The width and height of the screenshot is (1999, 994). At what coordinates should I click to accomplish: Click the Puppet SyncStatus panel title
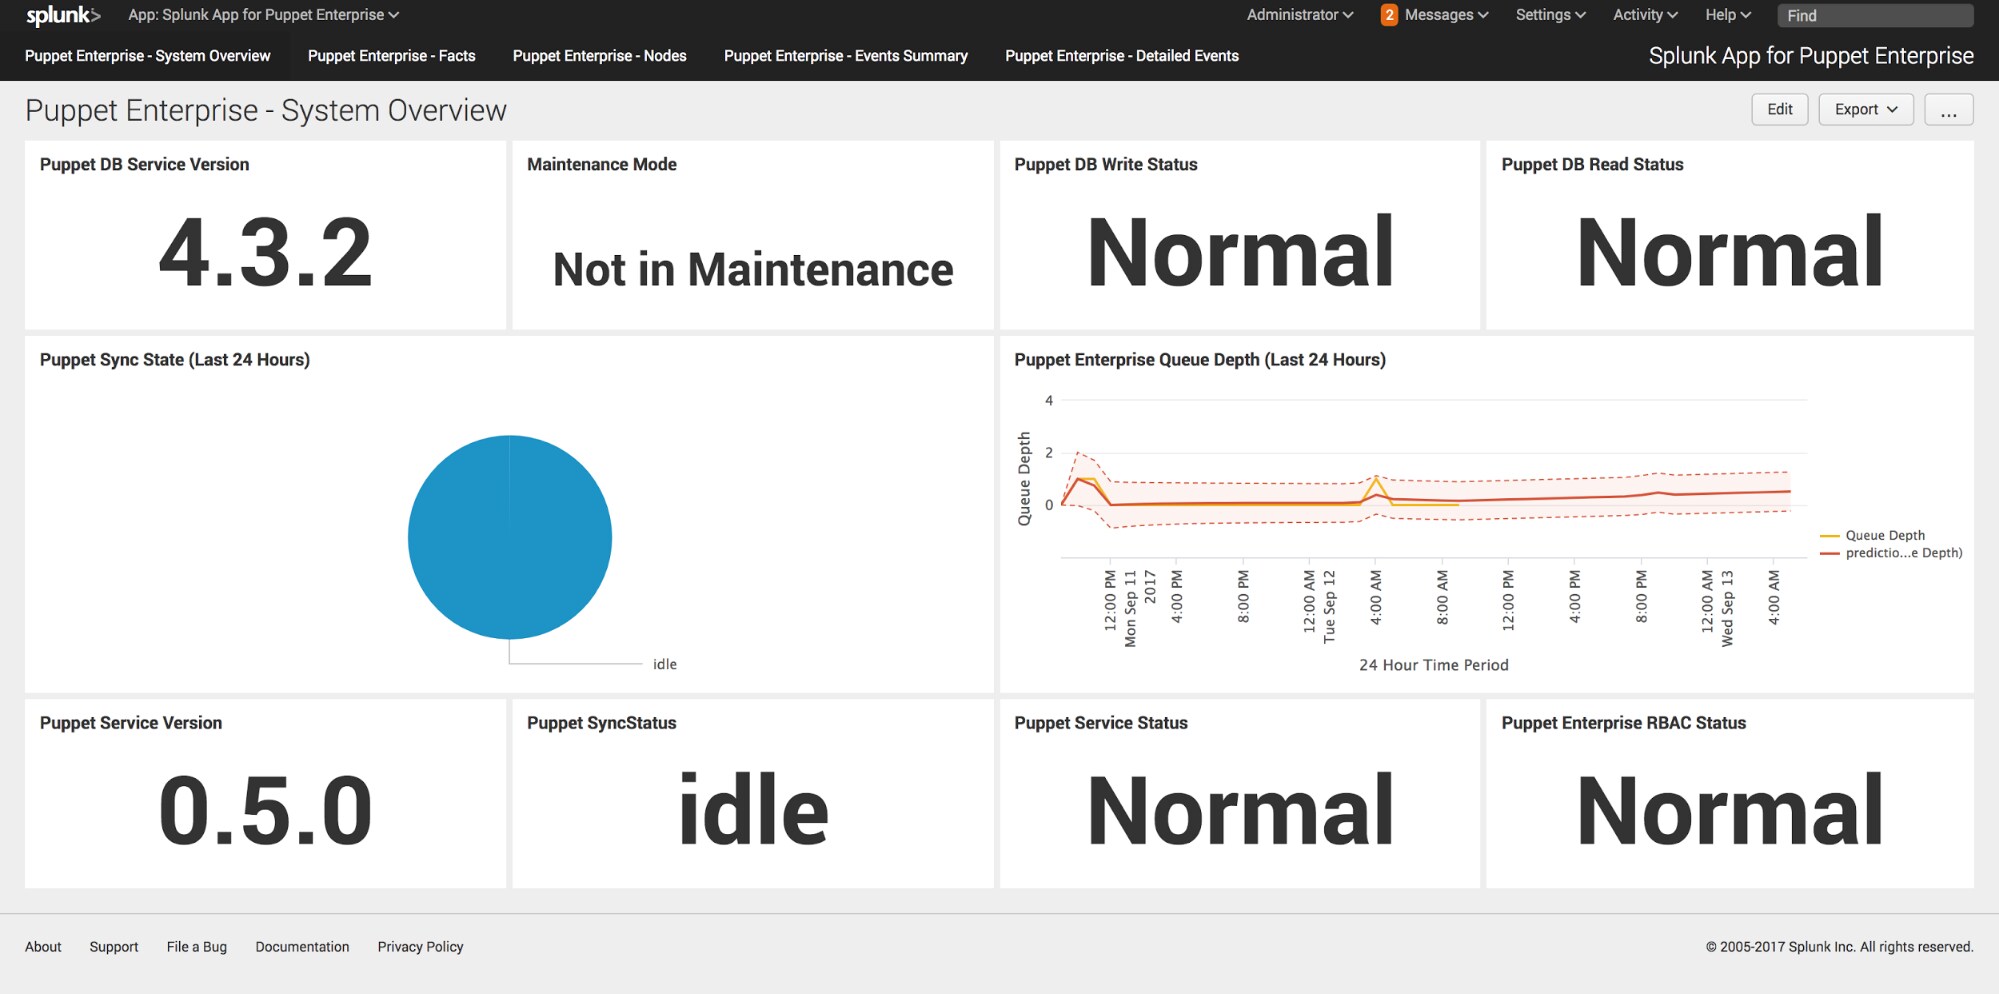(x=602, y=723)
